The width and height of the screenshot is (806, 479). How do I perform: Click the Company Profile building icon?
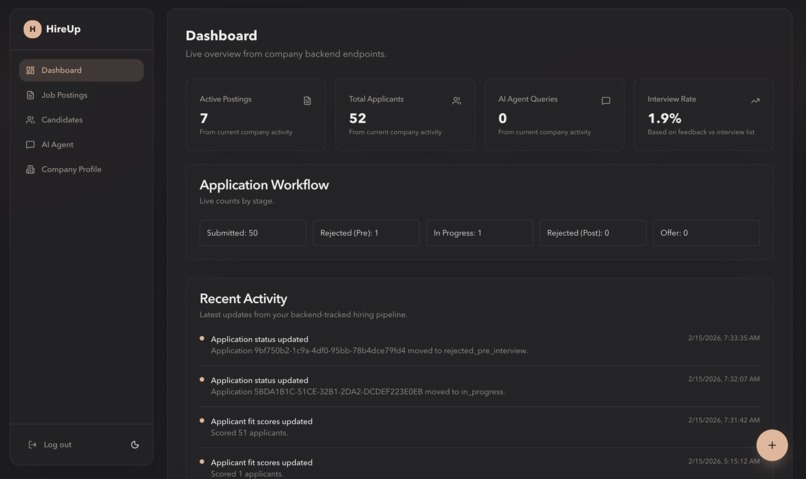(x=30, y=169)
